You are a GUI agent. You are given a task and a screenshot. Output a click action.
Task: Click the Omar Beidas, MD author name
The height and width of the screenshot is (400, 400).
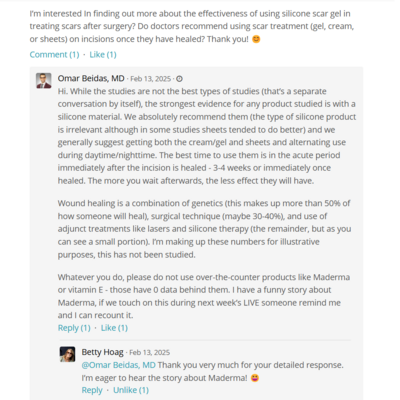pos(91,78)
